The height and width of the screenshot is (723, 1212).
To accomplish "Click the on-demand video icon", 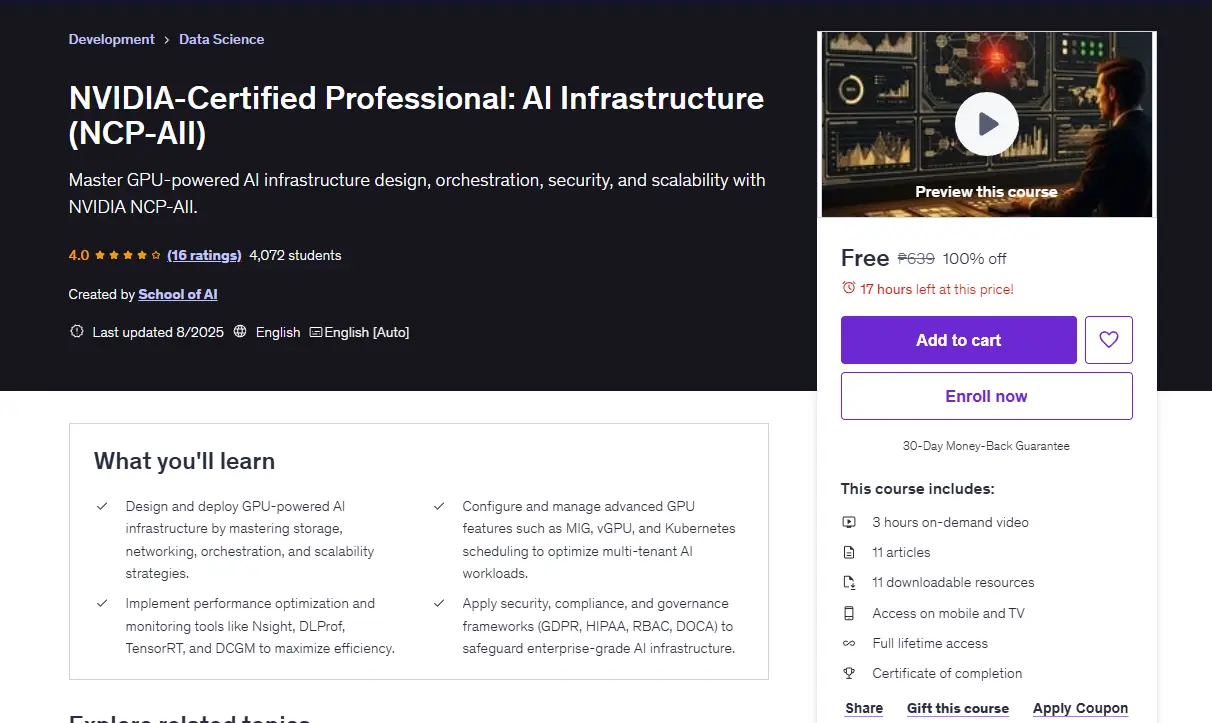I will [849, 522].
